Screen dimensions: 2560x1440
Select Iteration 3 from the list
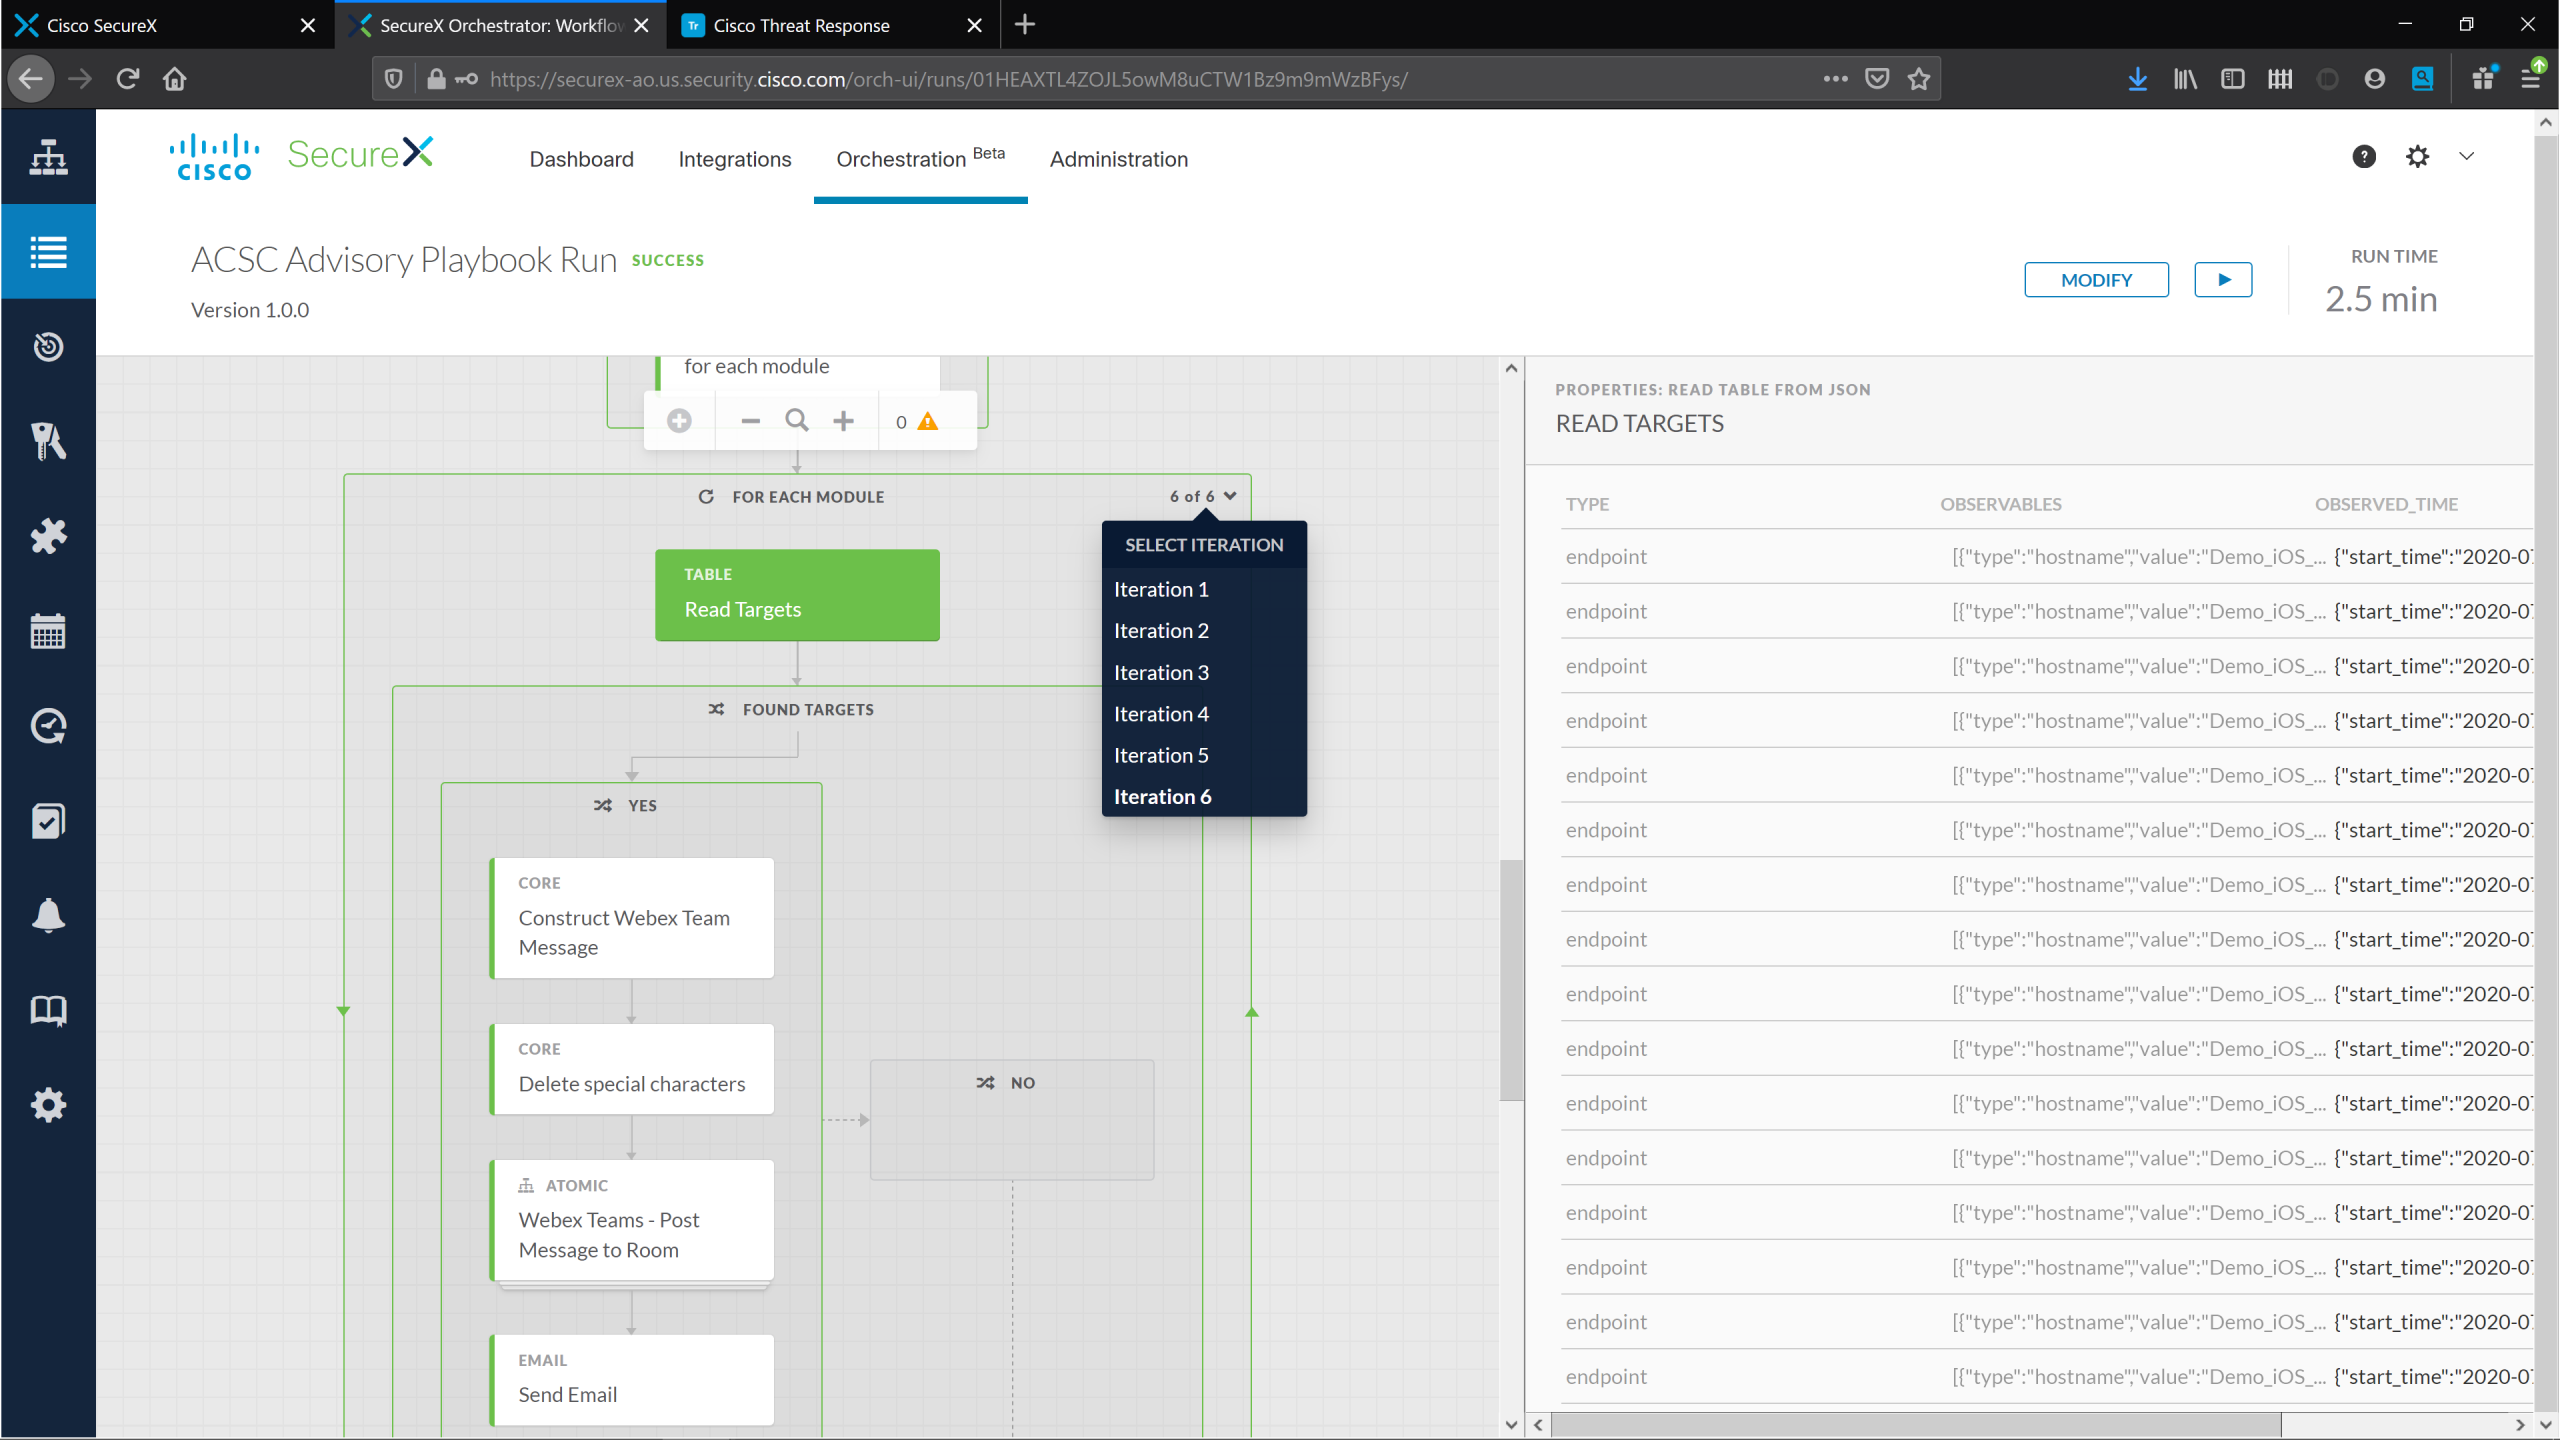click(x=1161, y=672)
